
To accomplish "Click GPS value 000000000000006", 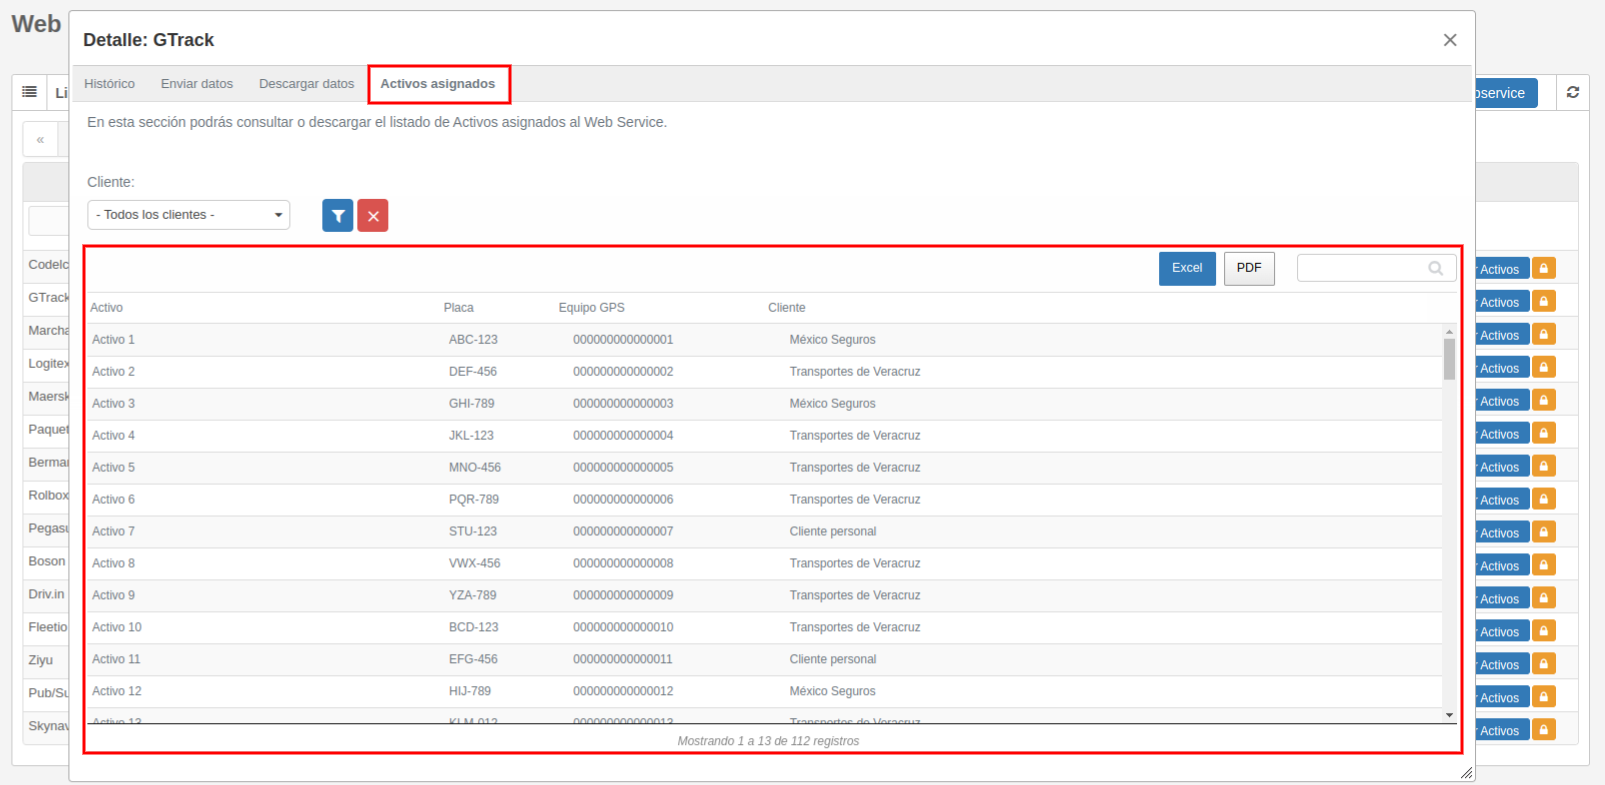I will (623, 500).
